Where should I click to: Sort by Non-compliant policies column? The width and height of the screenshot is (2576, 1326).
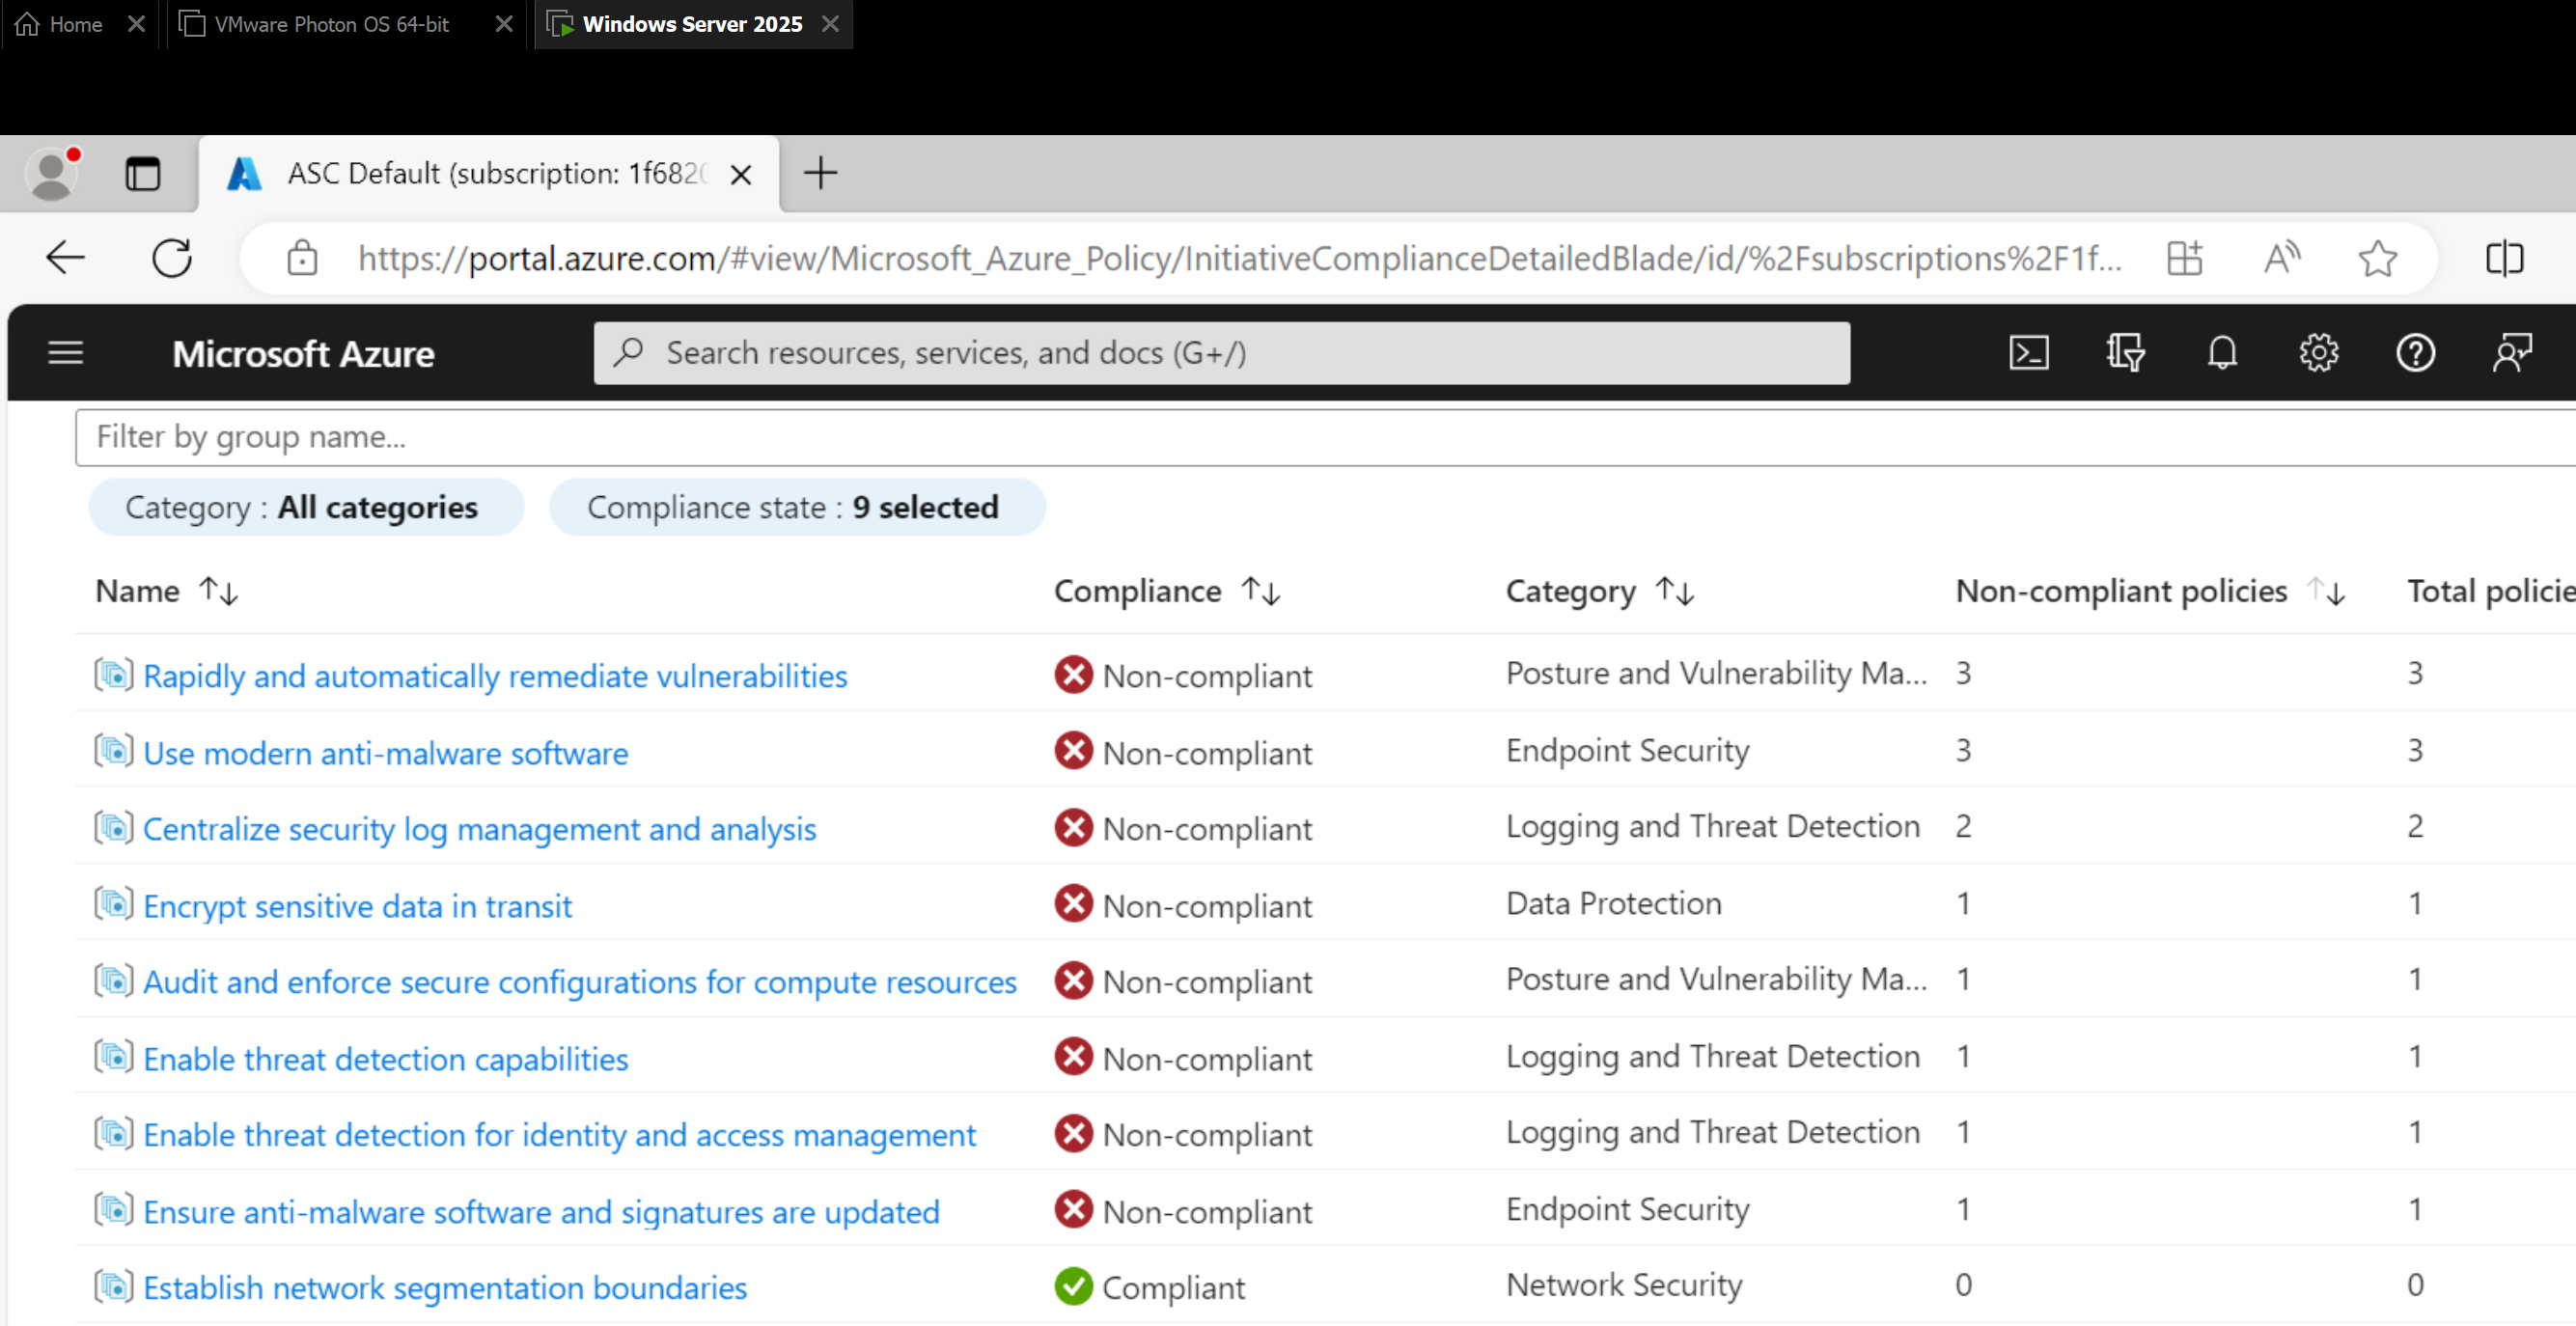[2150, 591]
